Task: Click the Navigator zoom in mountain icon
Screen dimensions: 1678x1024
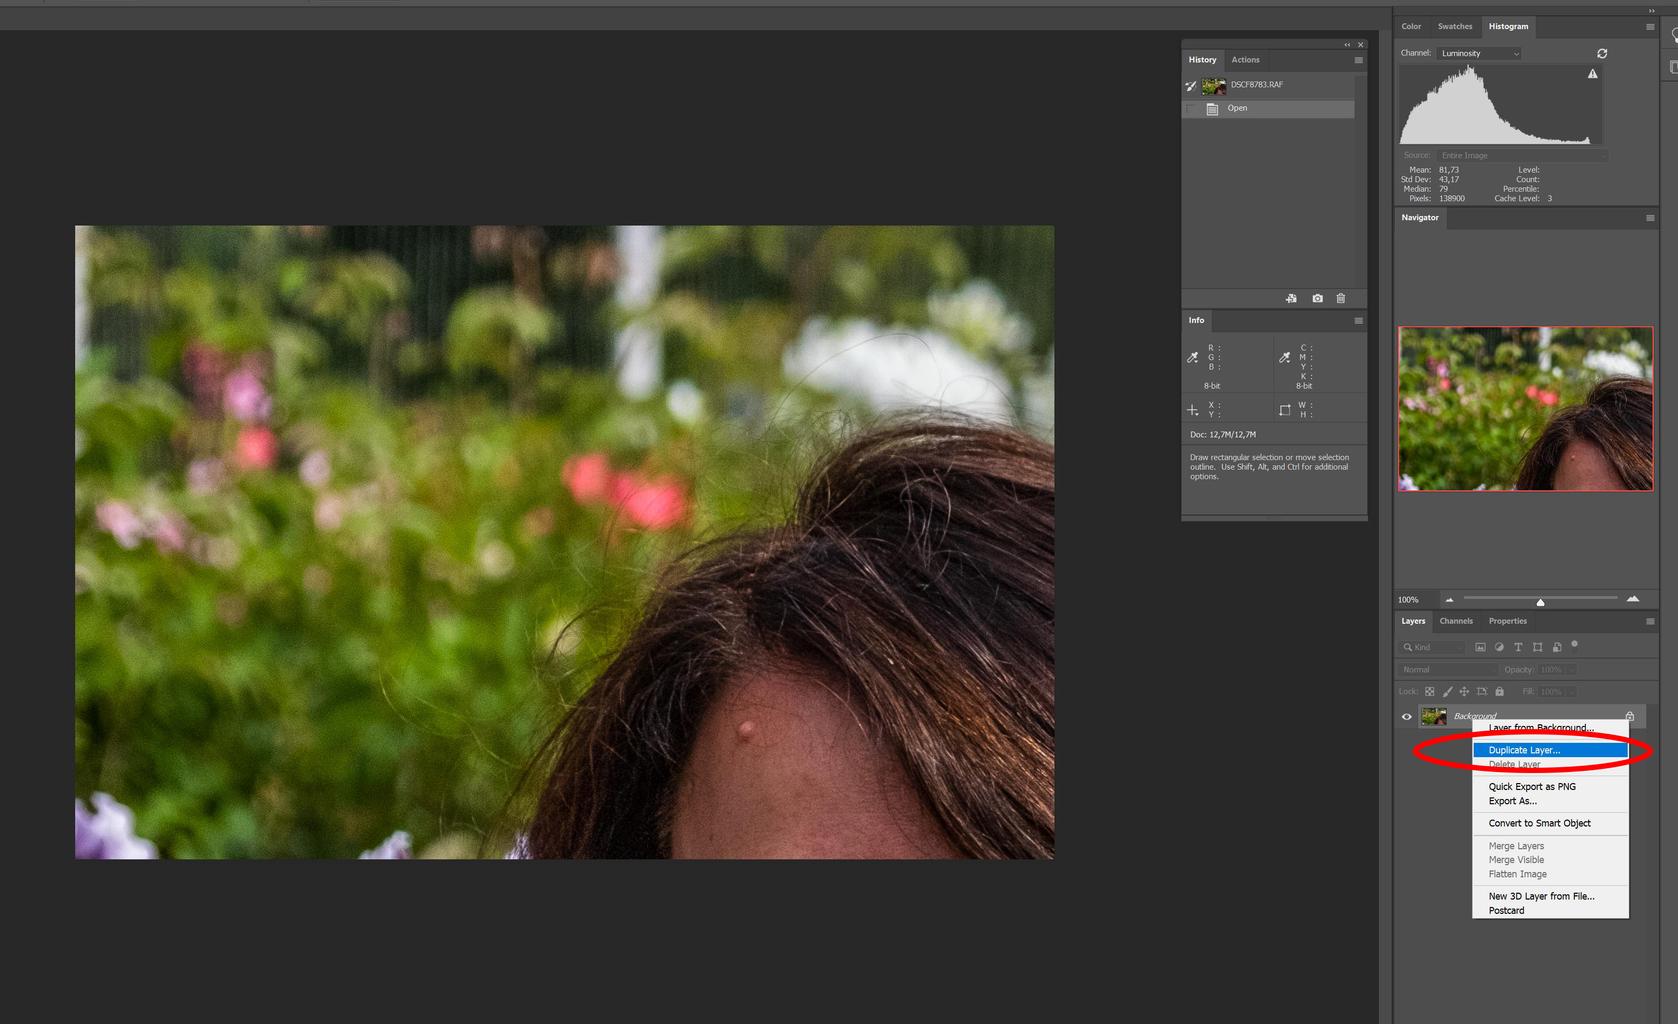Action: (1633, 599)
